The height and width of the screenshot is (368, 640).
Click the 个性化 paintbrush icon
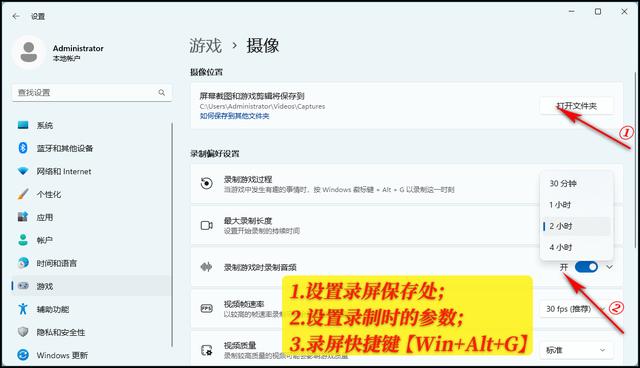(23, 194)
